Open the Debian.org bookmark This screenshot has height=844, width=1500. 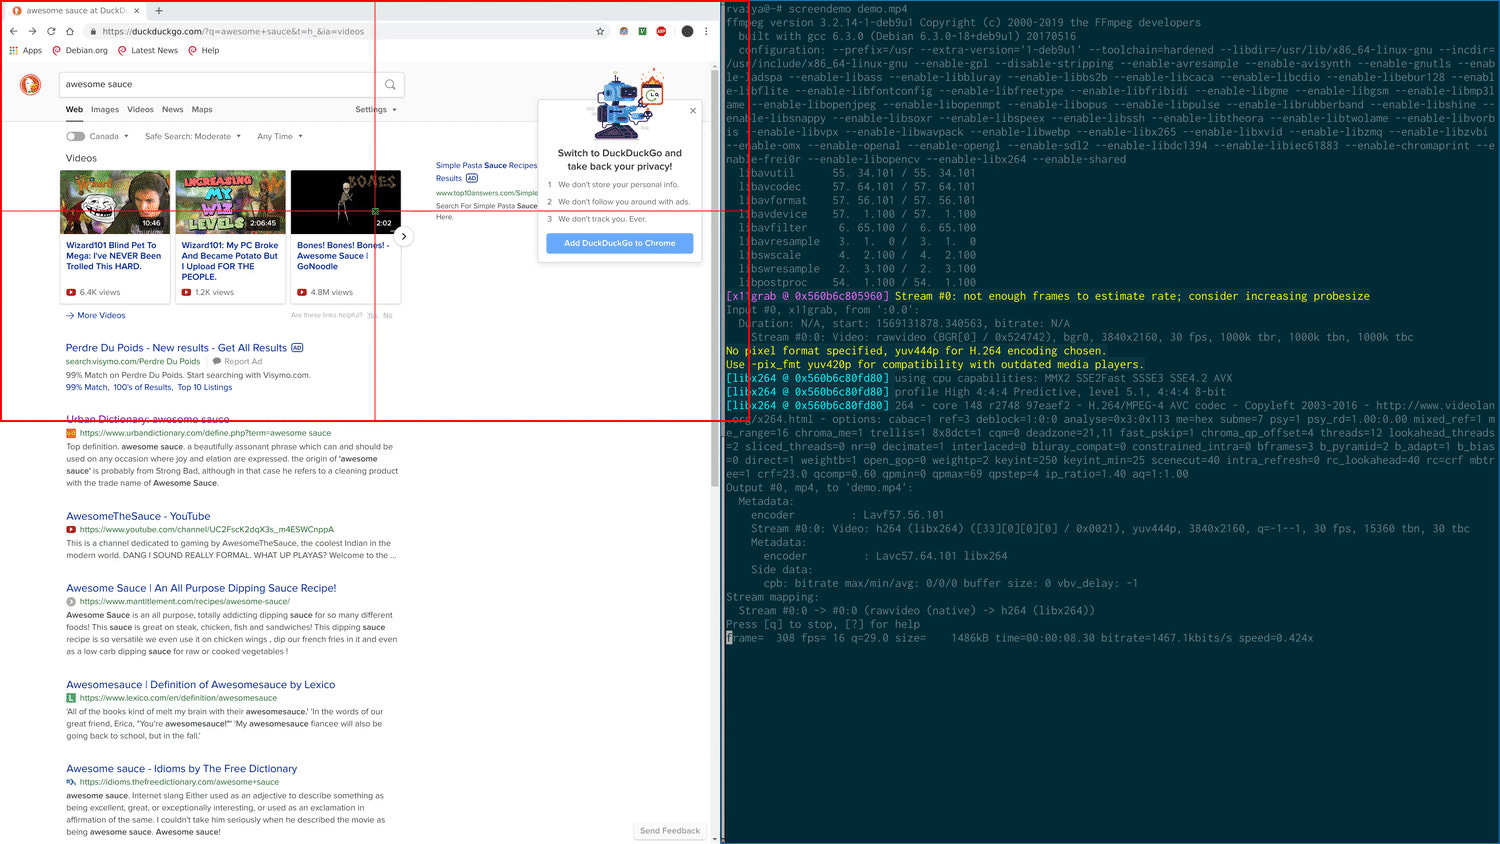click(80, 50)
